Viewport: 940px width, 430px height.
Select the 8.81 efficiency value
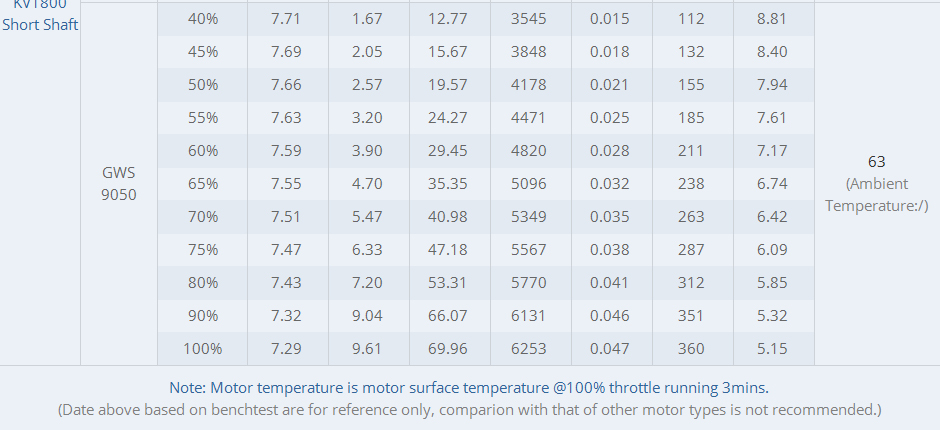772,19
